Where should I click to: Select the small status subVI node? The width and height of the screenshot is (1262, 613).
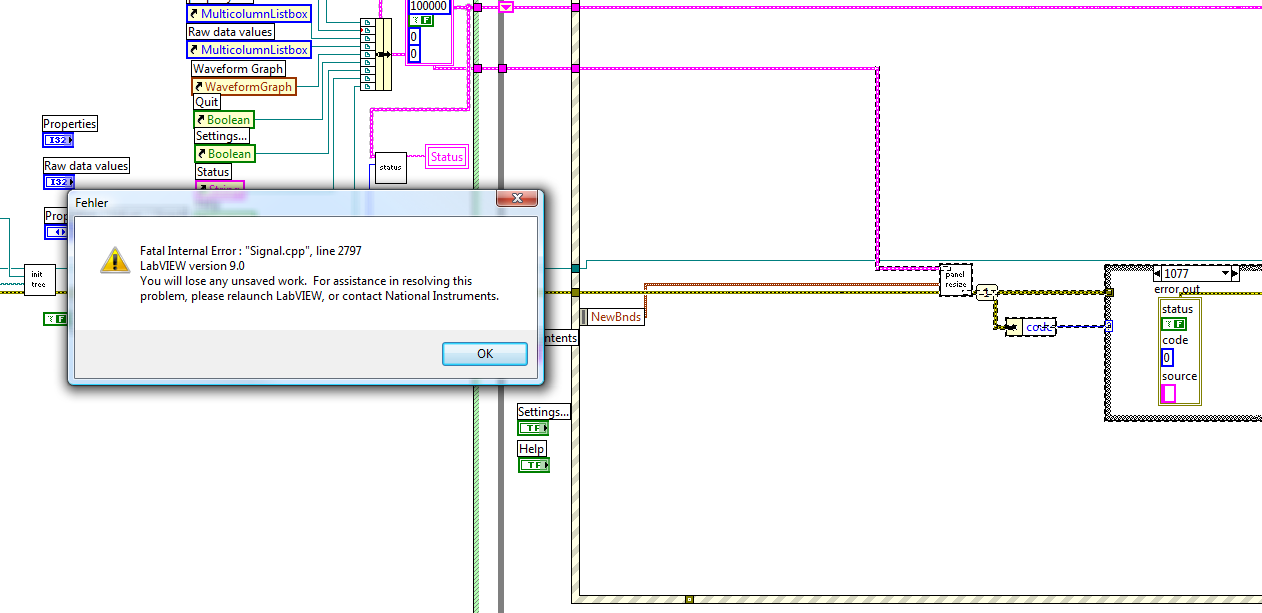coord(390,168)
